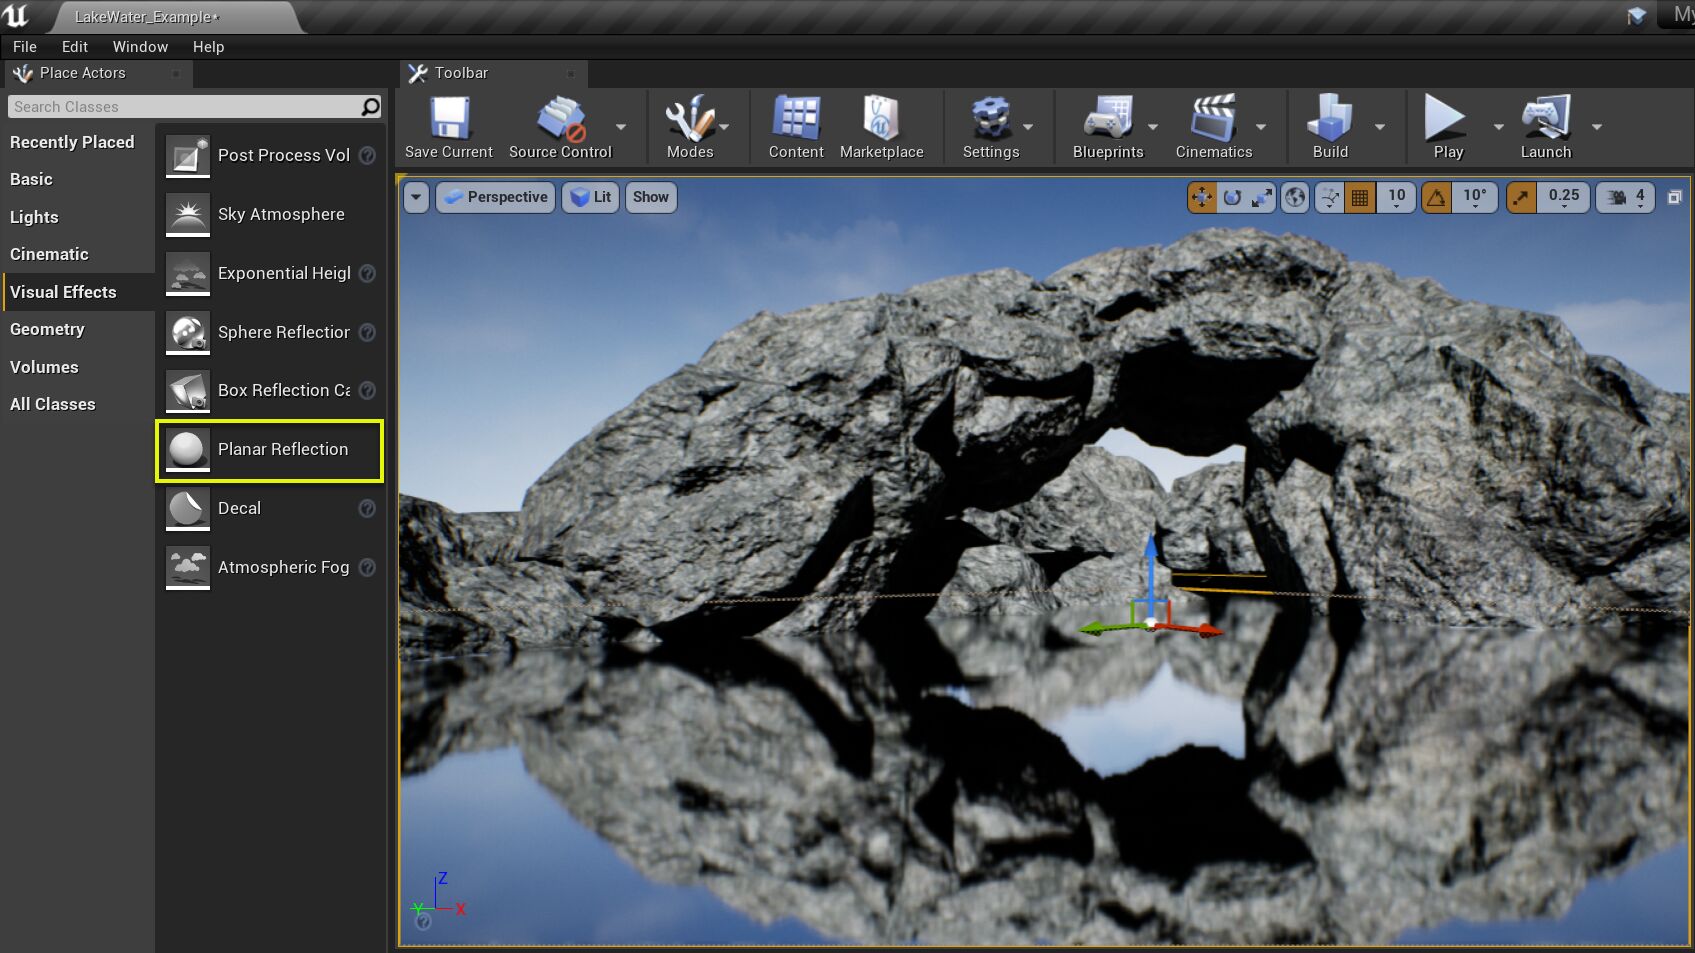This screenshot has width=1695, height=953.
Task: Open the Window menu
Action: [139, 46]
